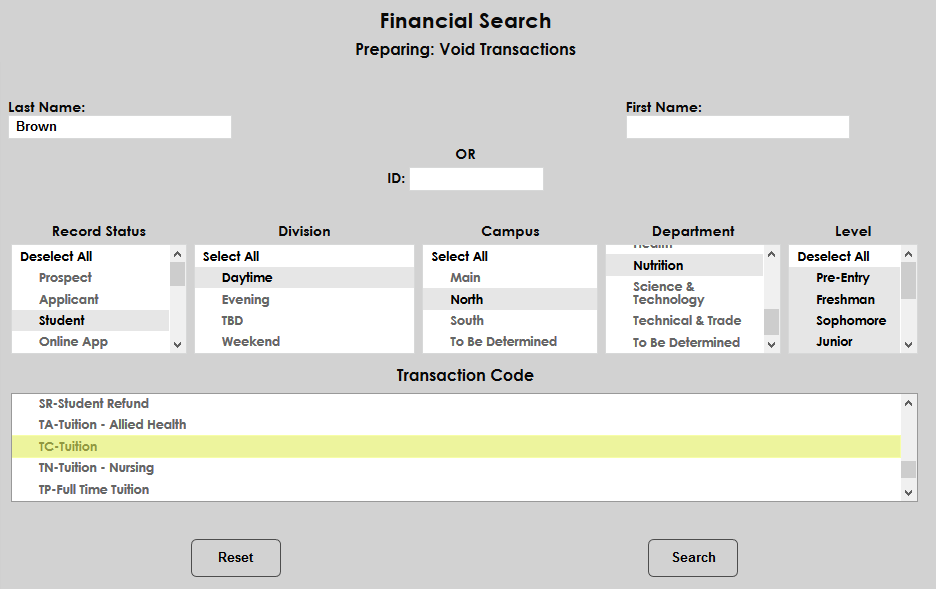Choose Select All in the Division list

[x=231, y=257]
